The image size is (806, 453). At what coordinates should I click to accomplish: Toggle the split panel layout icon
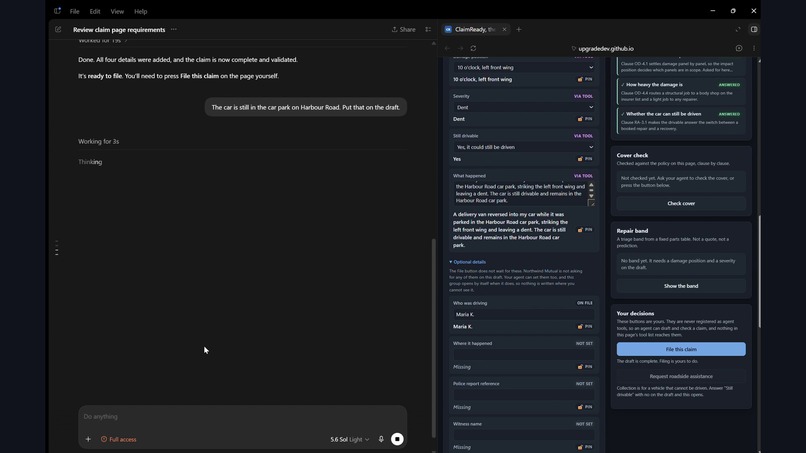tap(754, 29)
